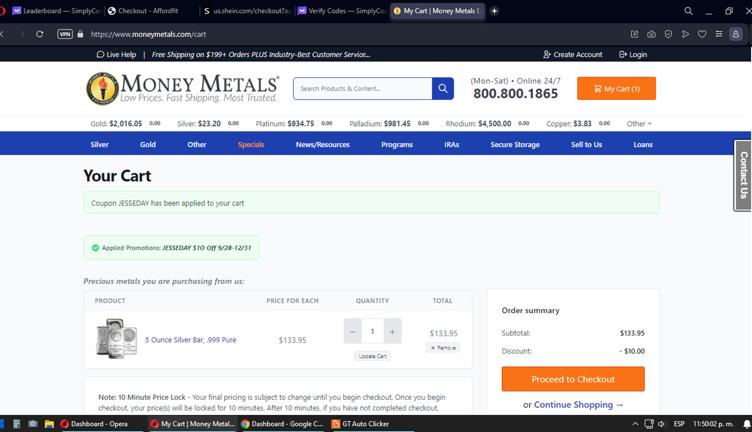The width and height of the screenshot is (752, 432).
Task: Click the Platinum spot price $934.75
Action: [301, 124]
